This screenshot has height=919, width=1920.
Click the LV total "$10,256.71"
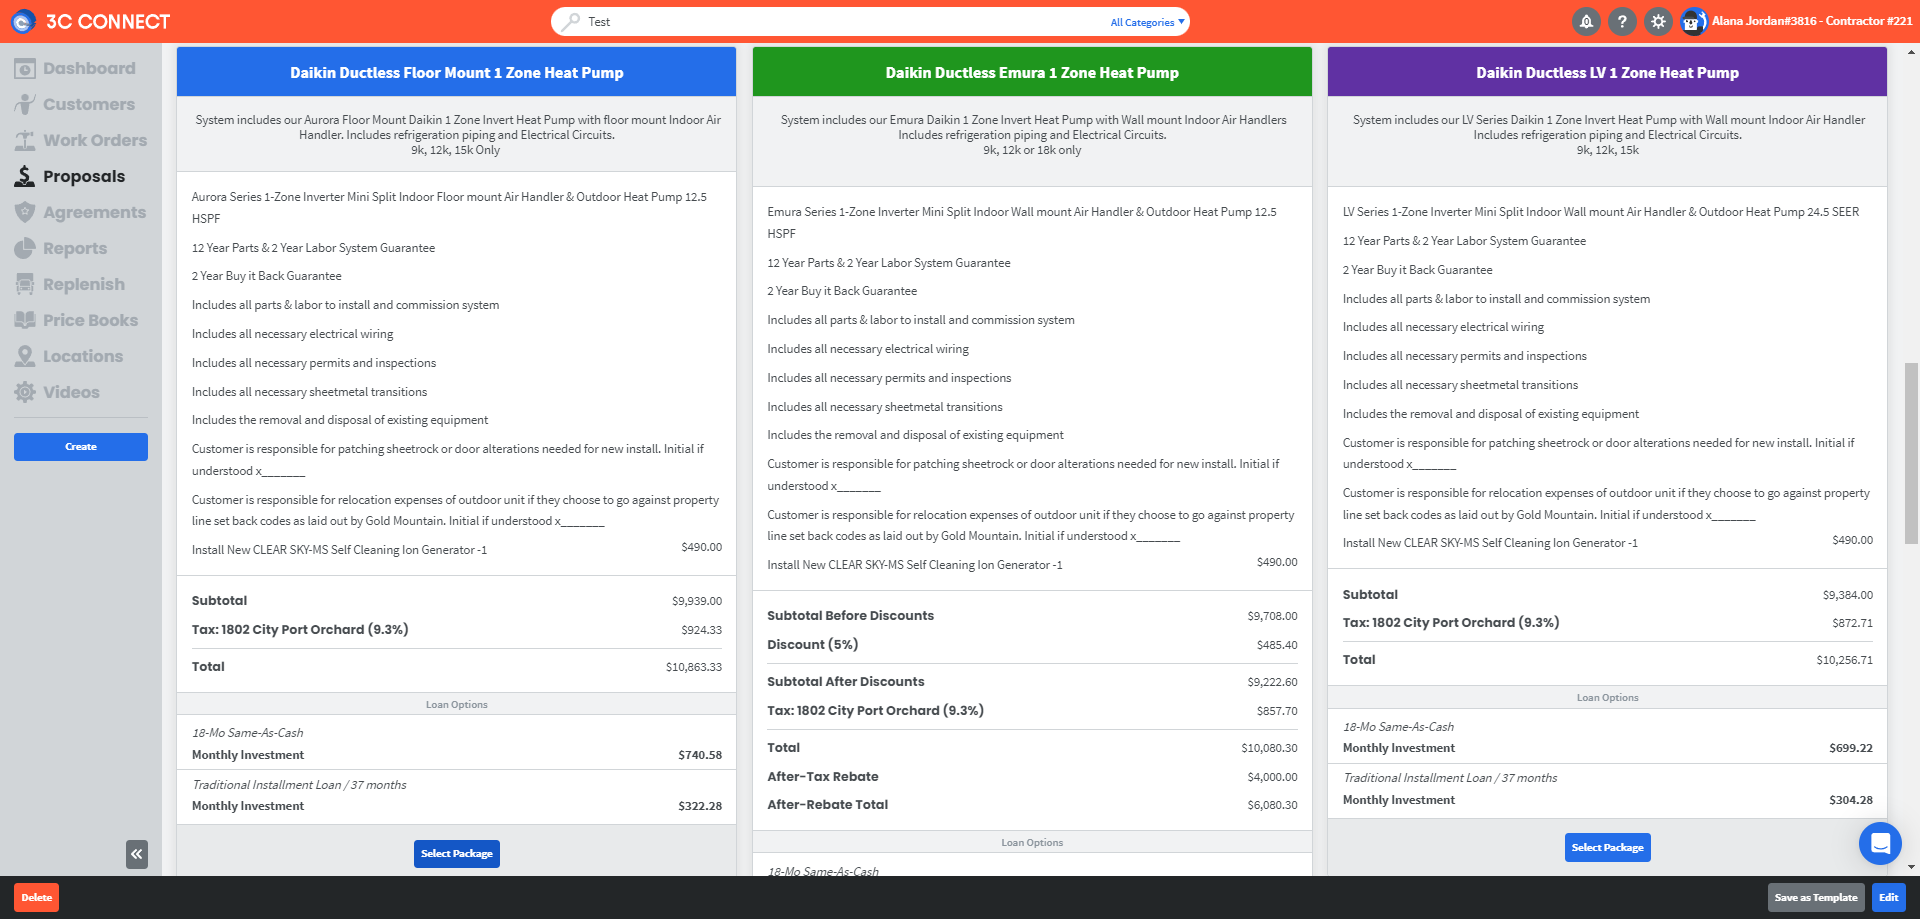click(1845, 660)
